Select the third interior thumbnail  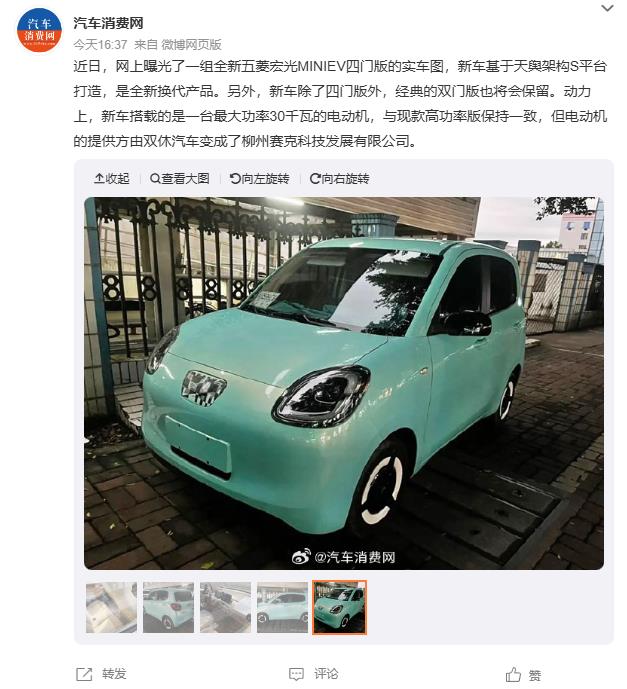225,607
